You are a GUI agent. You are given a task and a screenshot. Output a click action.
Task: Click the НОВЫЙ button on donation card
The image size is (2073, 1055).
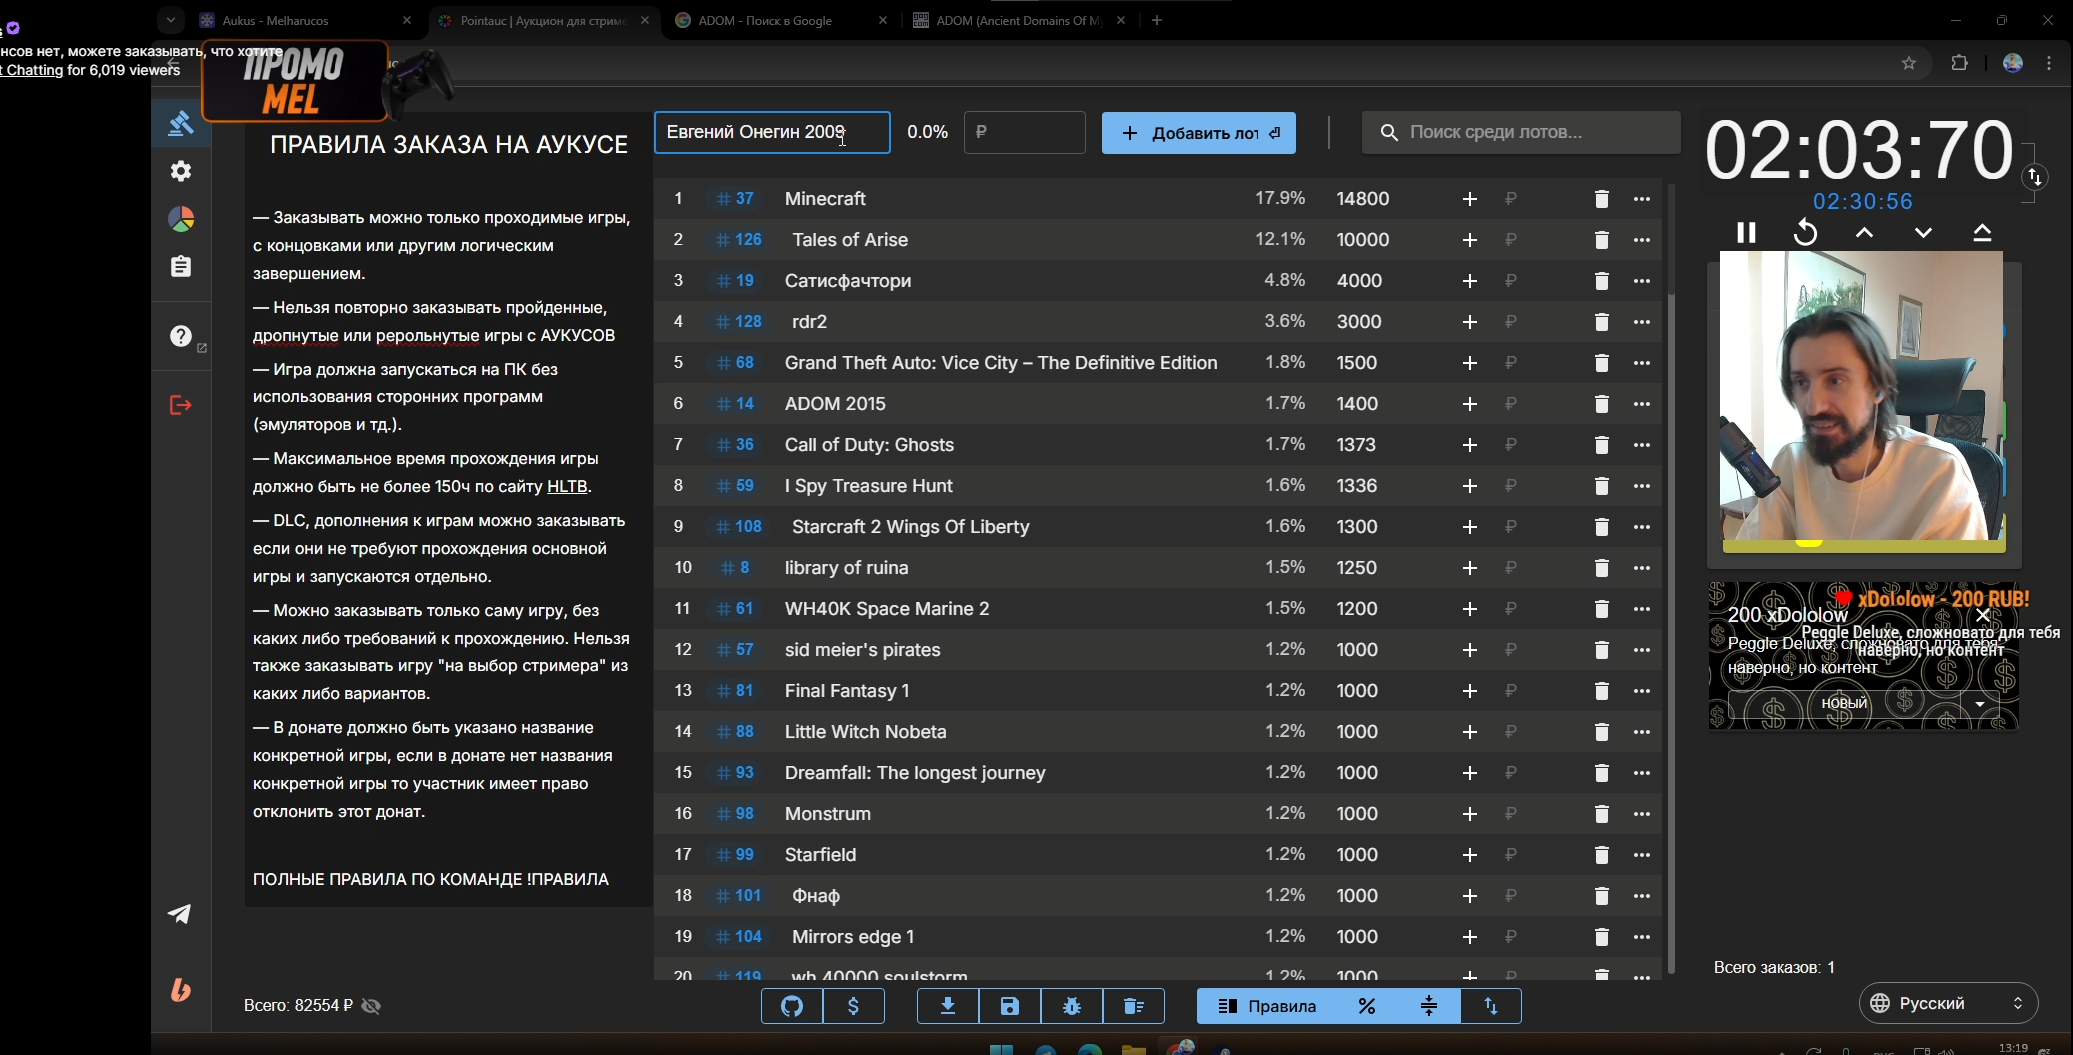coord(1844,704)
